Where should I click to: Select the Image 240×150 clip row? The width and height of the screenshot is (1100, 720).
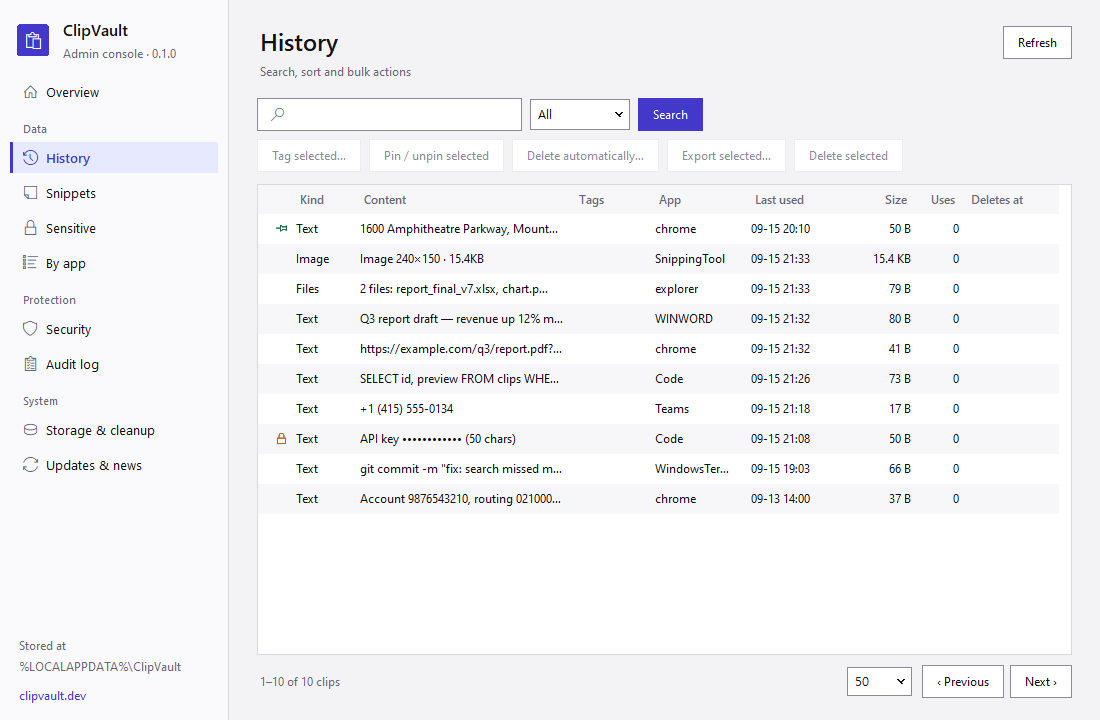click(658, 259)
